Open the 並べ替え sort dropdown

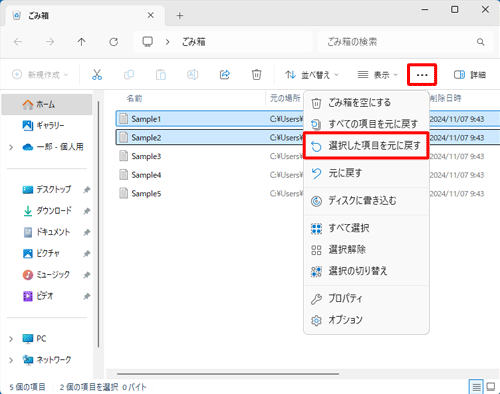(x=312, y=75)
